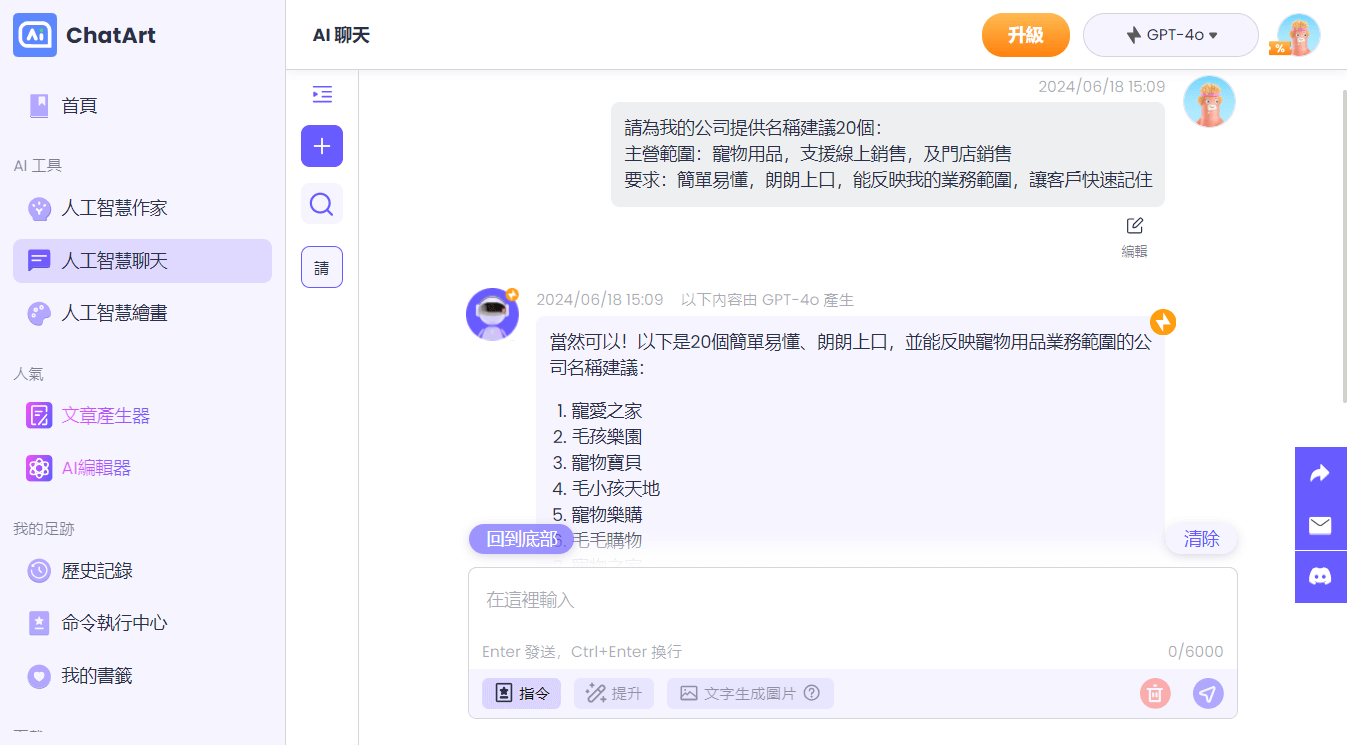
Task: Collapse the chat list panel
Action: (x=322, y=95)
